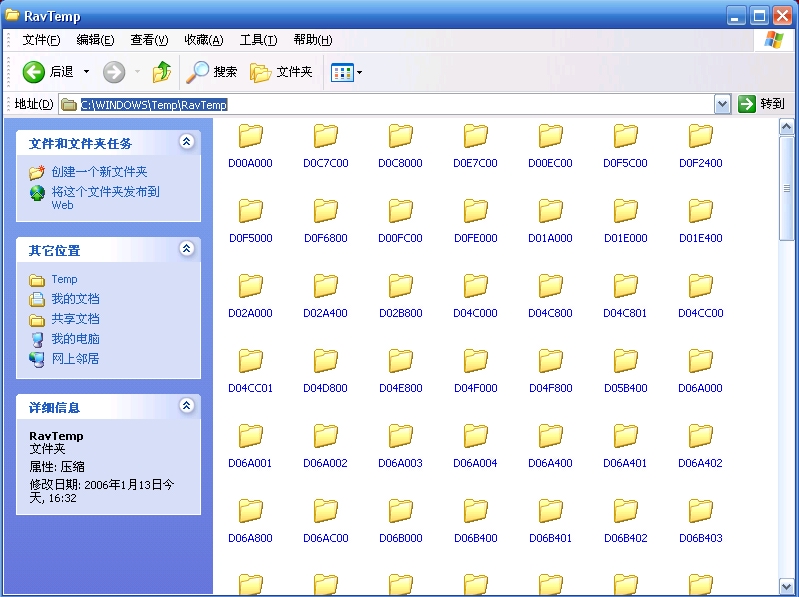
Task: Open the address bar dropdown list
Action: coord(722,104)
